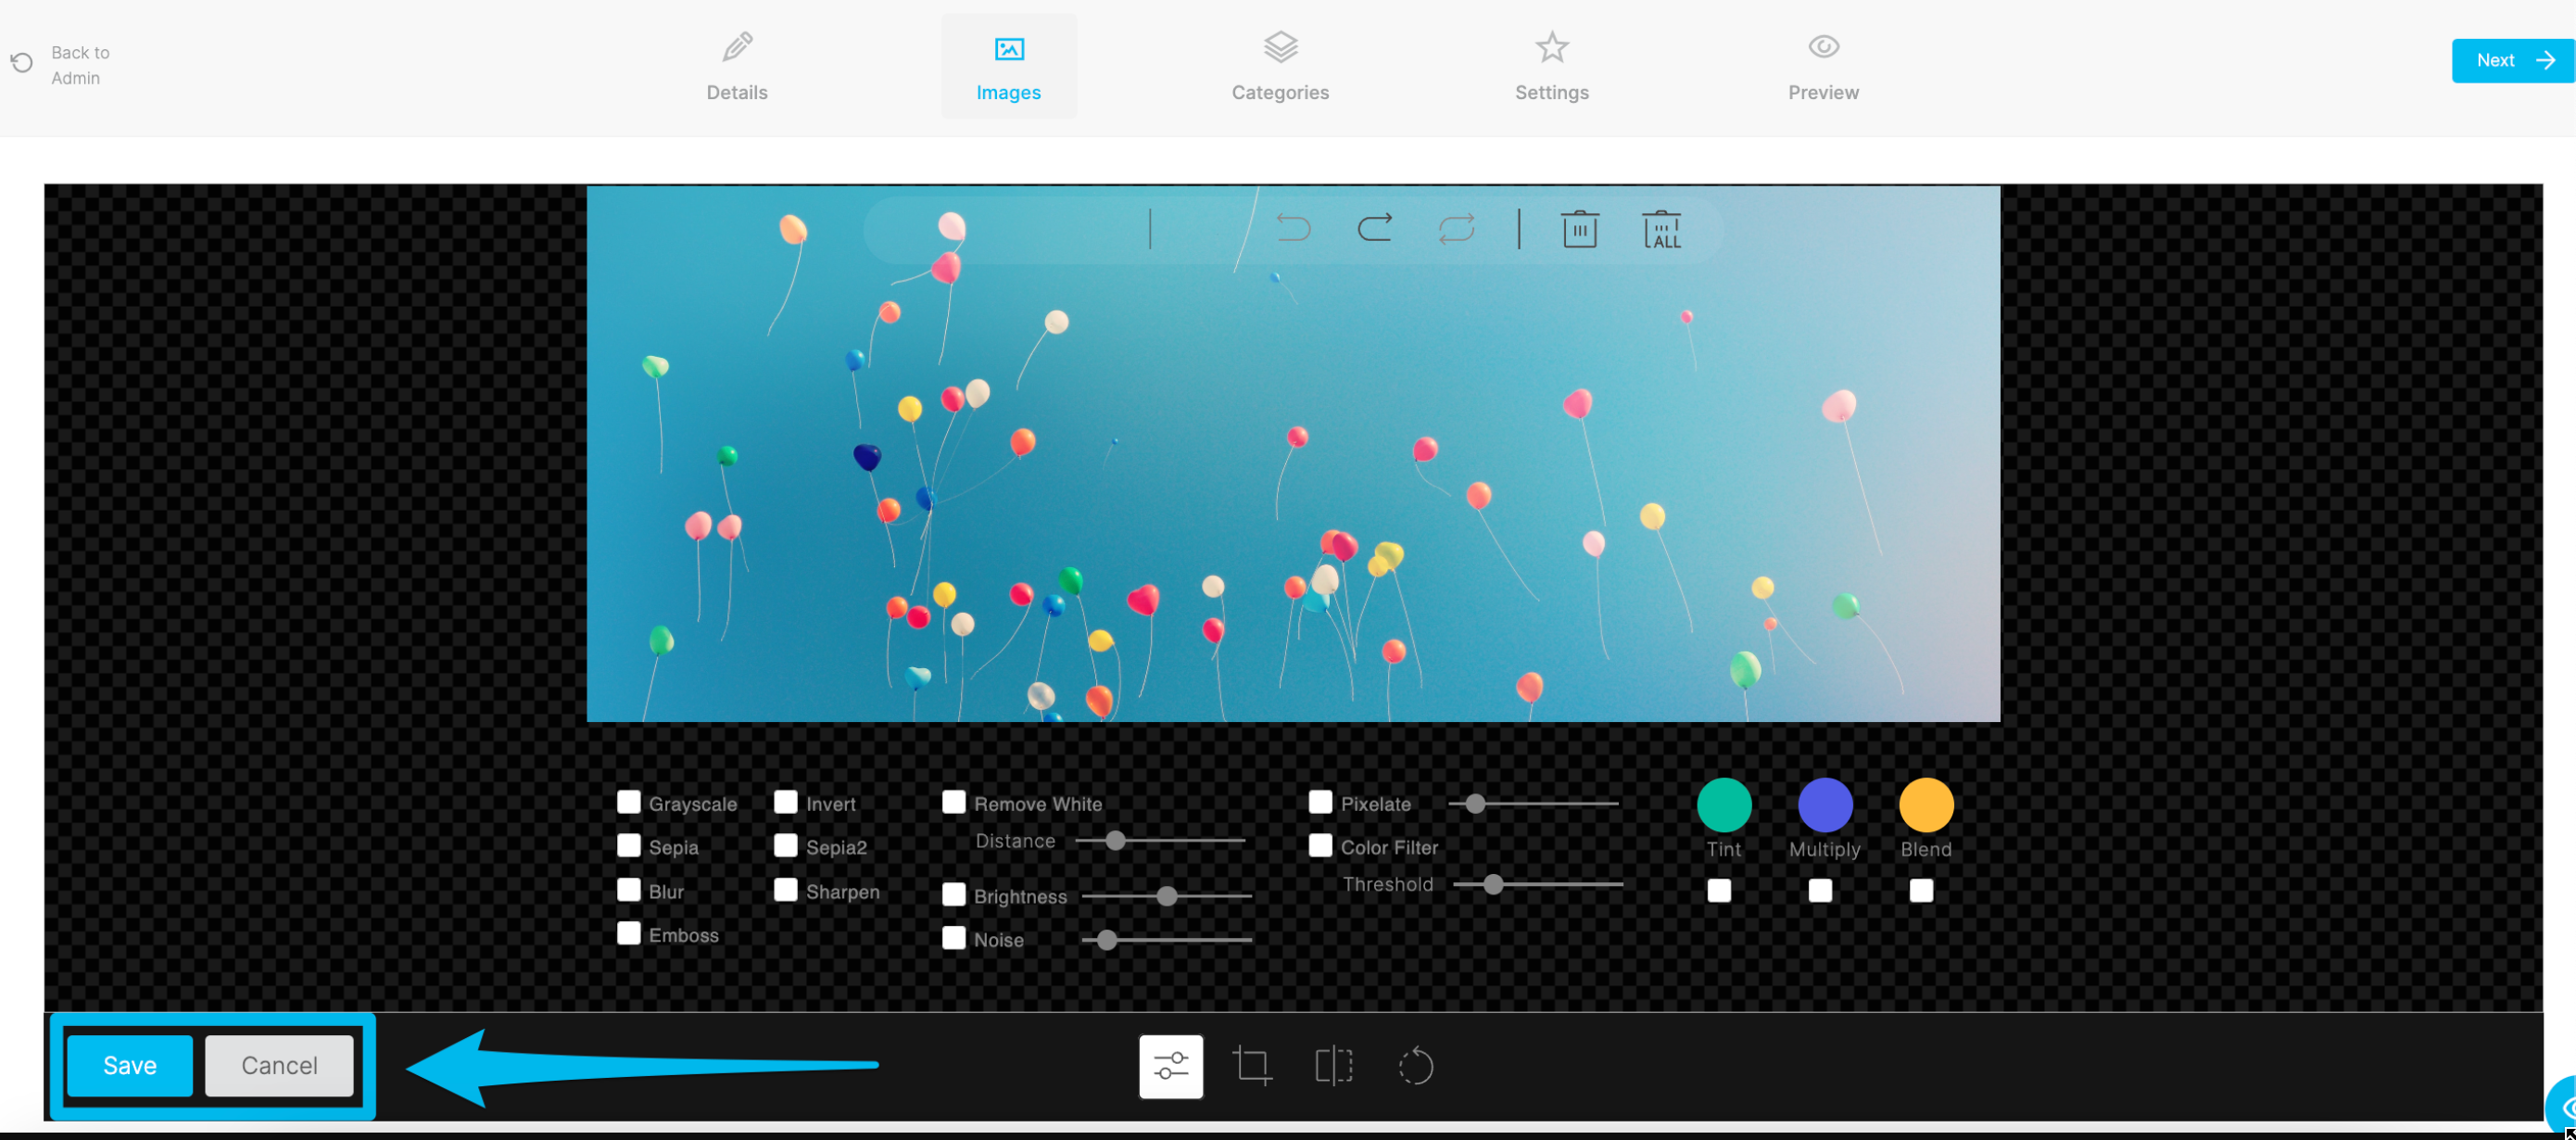Viewport: 2576px width, 1140px height.
Task: Enable the Pixelate checkbox
Action: [1321, 803]
